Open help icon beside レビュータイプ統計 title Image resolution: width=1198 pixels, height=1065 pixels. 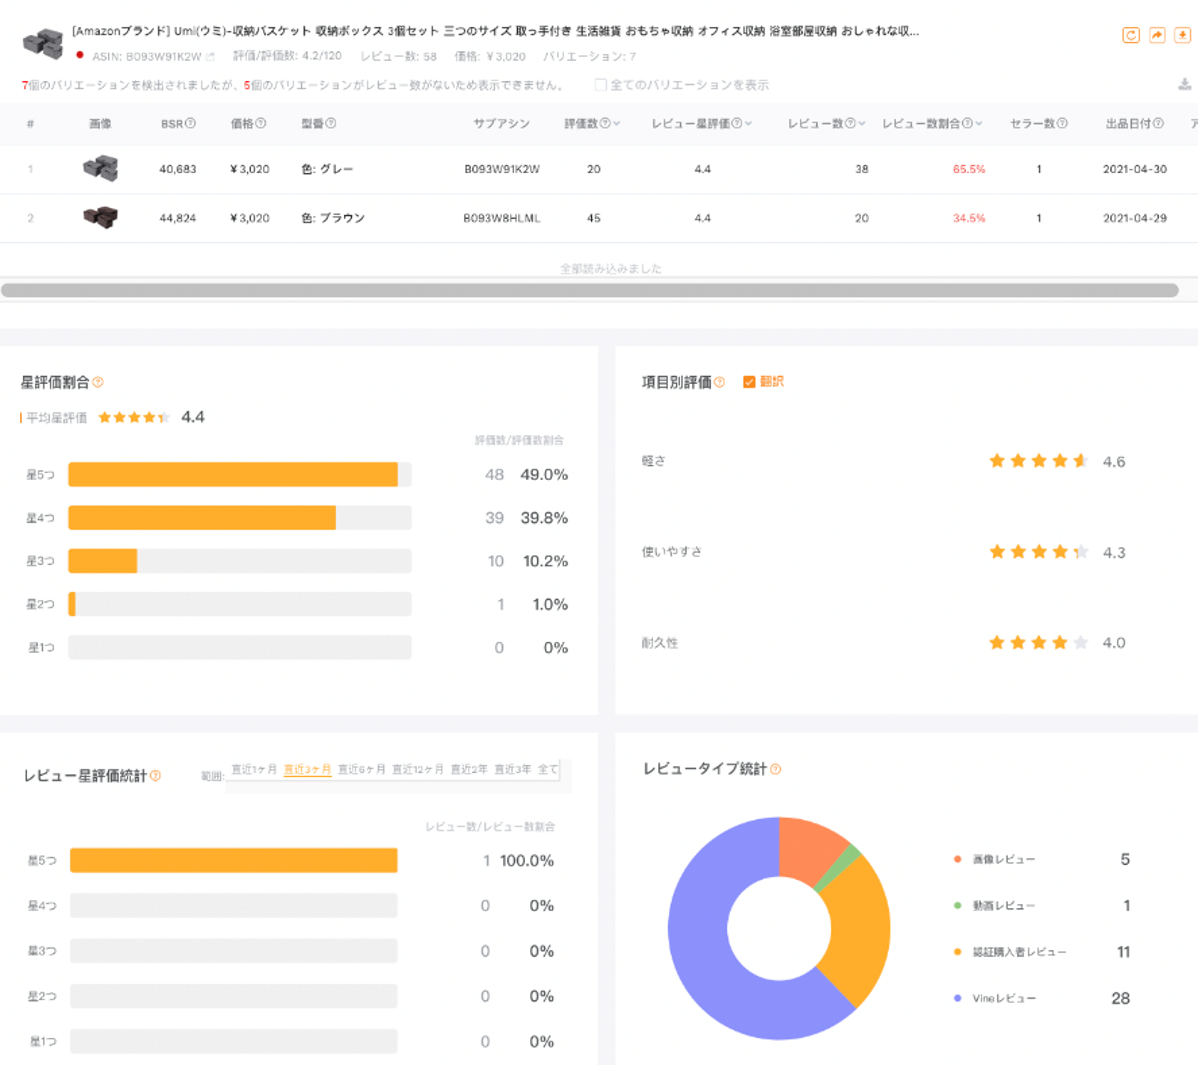pyautogui.click(x=775, y=769)
